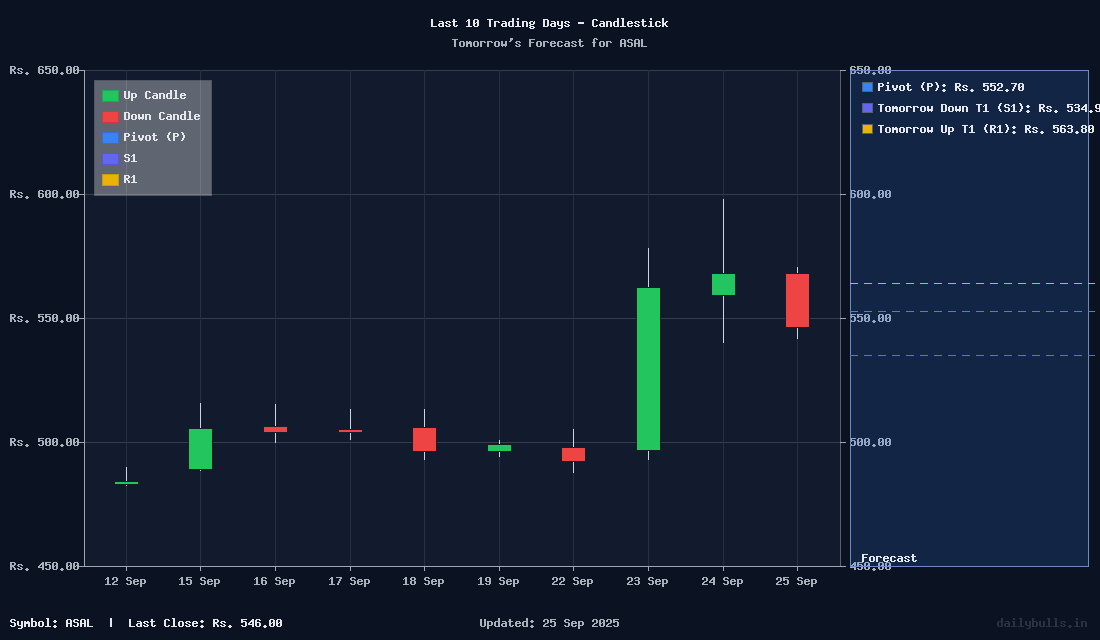Screen dimensions: 1100x640
Task: Click the 'R1' legend label
Action: pos(130,180)
